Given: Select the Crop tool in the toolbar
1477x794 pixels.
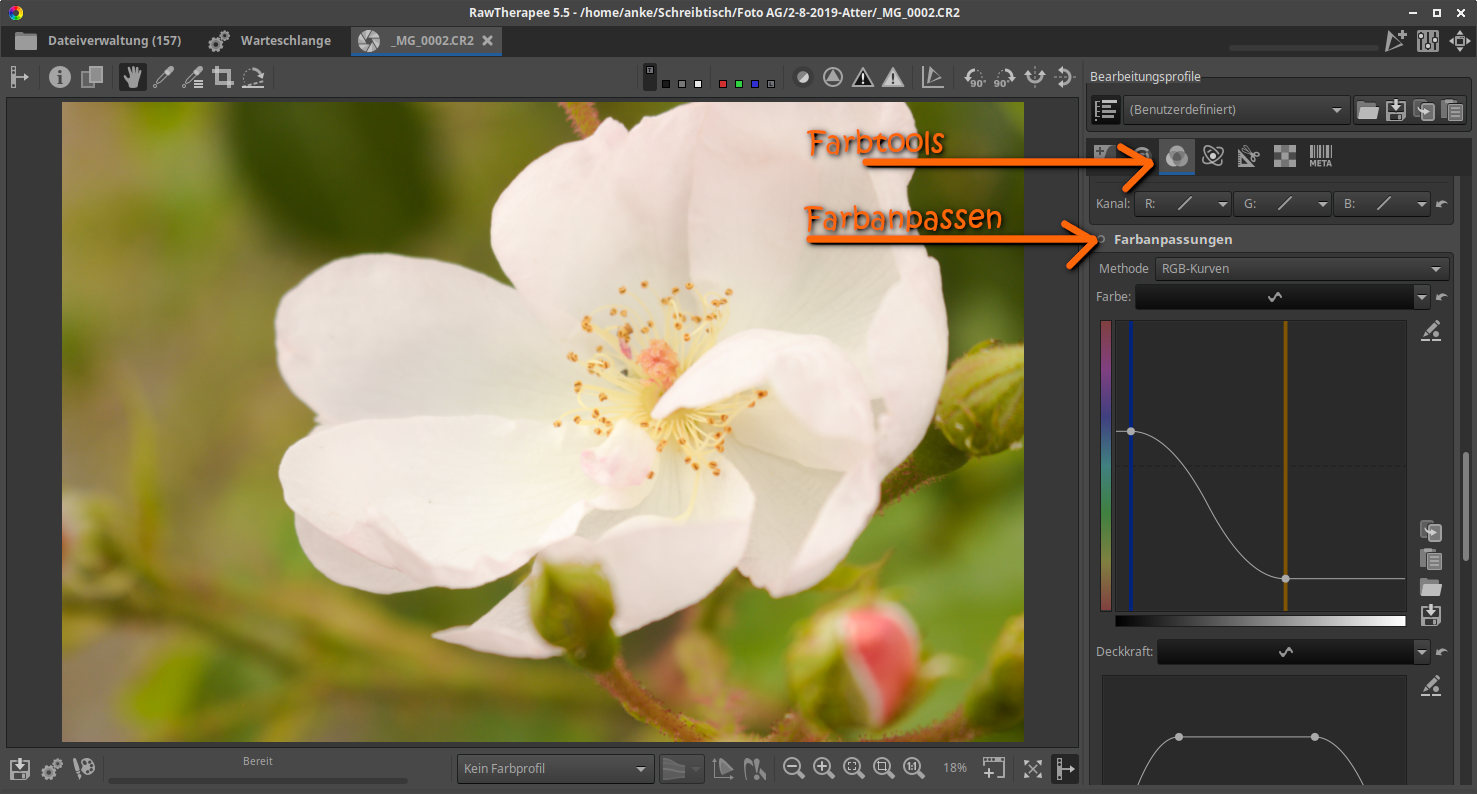Looking at the screenshot, I should coord(222,77).
